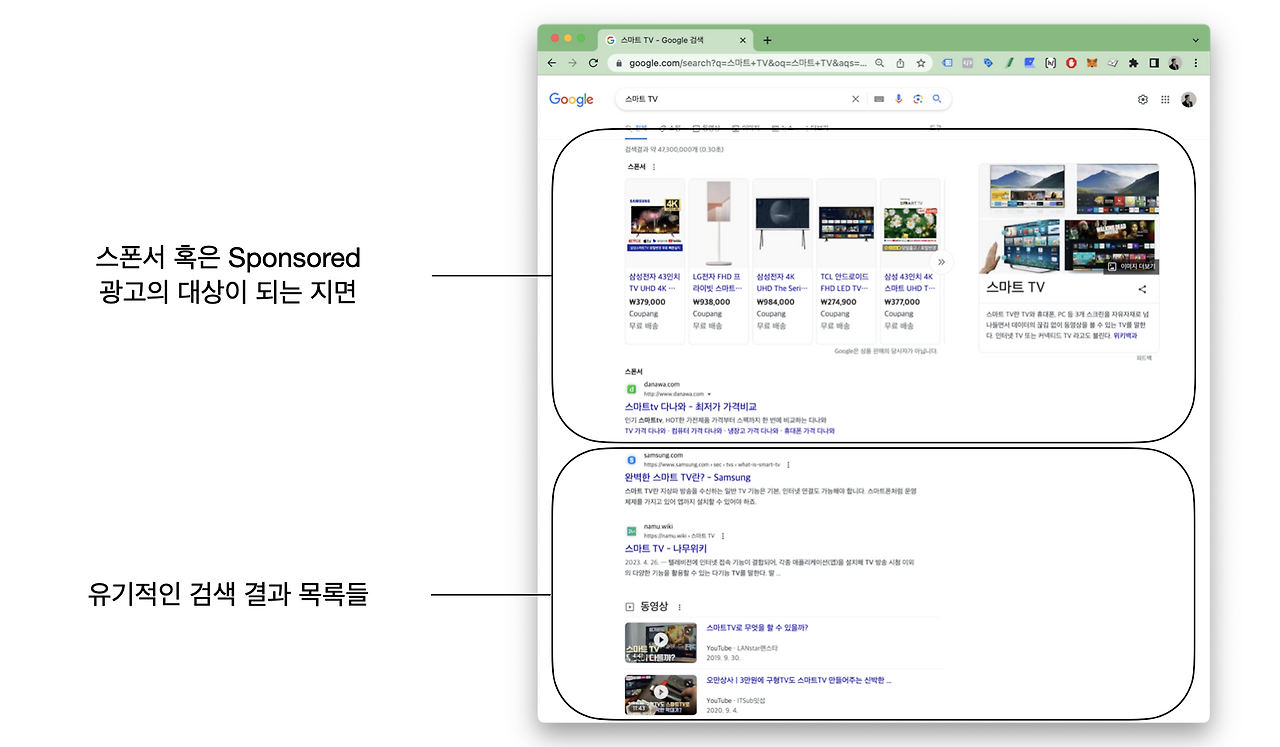The width and height of the screenshot is (1280, 747).
Task: Clear the search query with the X icon
Action: tap(856, 99)
